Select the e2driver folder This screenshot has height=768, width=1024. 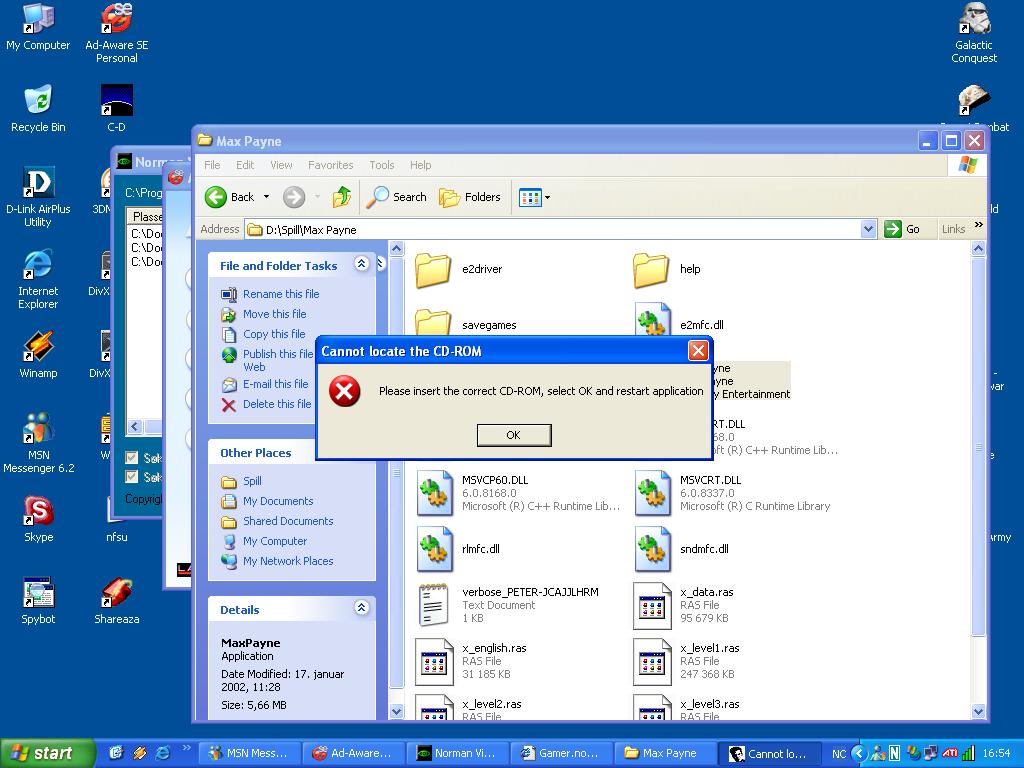click(x=459, y=270)
